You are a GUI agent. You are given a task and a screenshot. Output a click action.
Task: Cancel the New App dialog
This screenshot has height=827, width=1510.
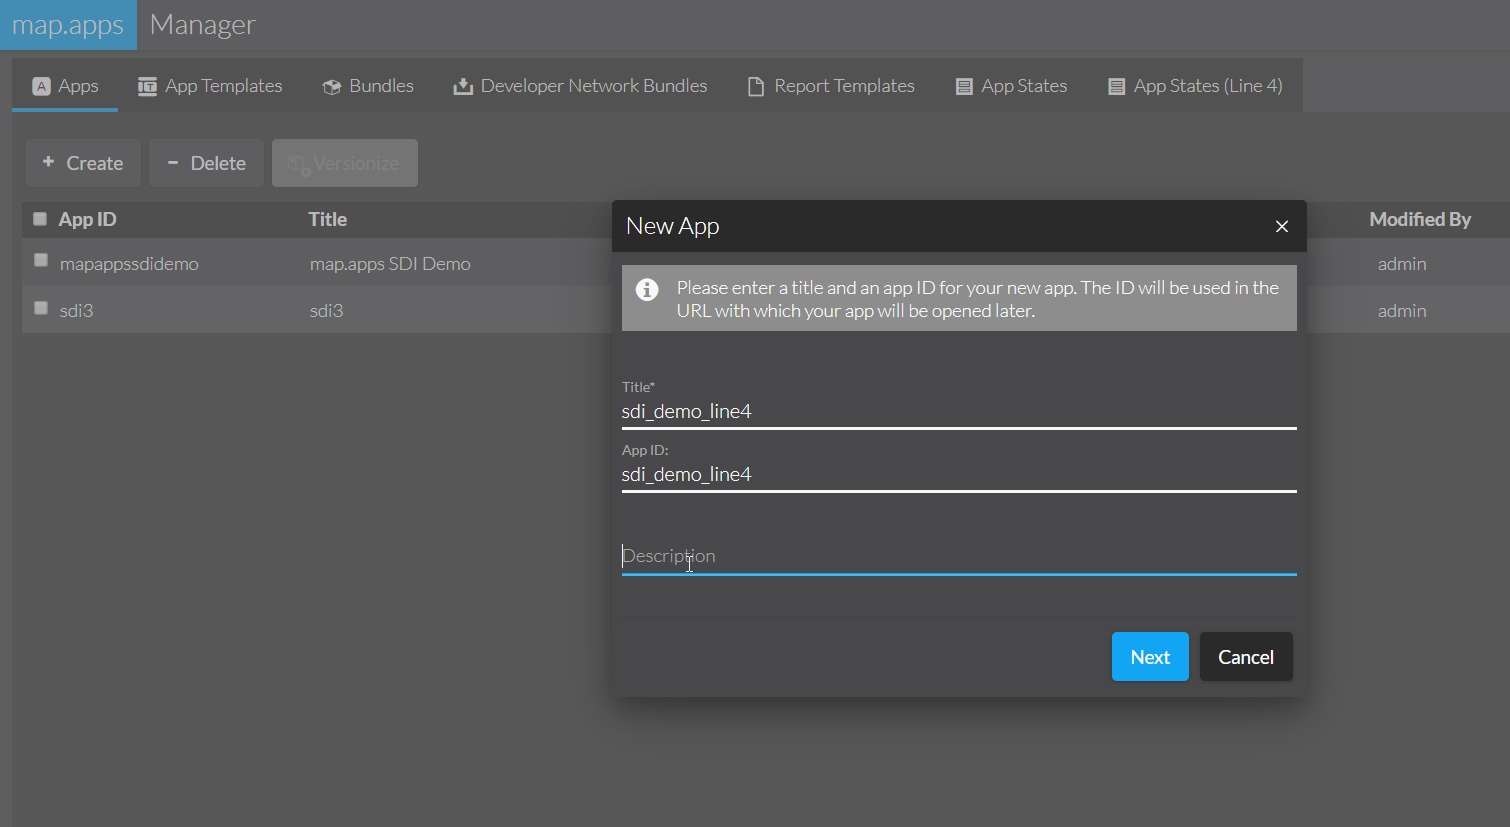pos(1245,656)
